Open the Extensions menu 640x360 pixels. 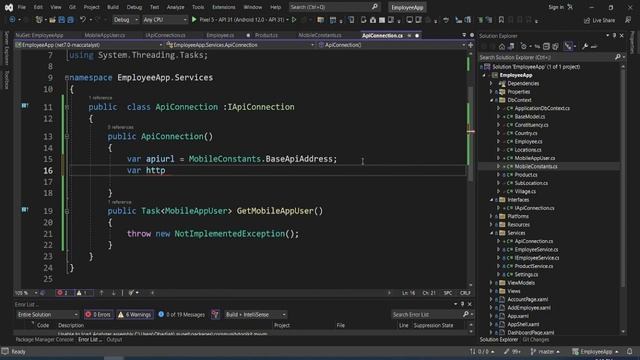coord(224,7)
